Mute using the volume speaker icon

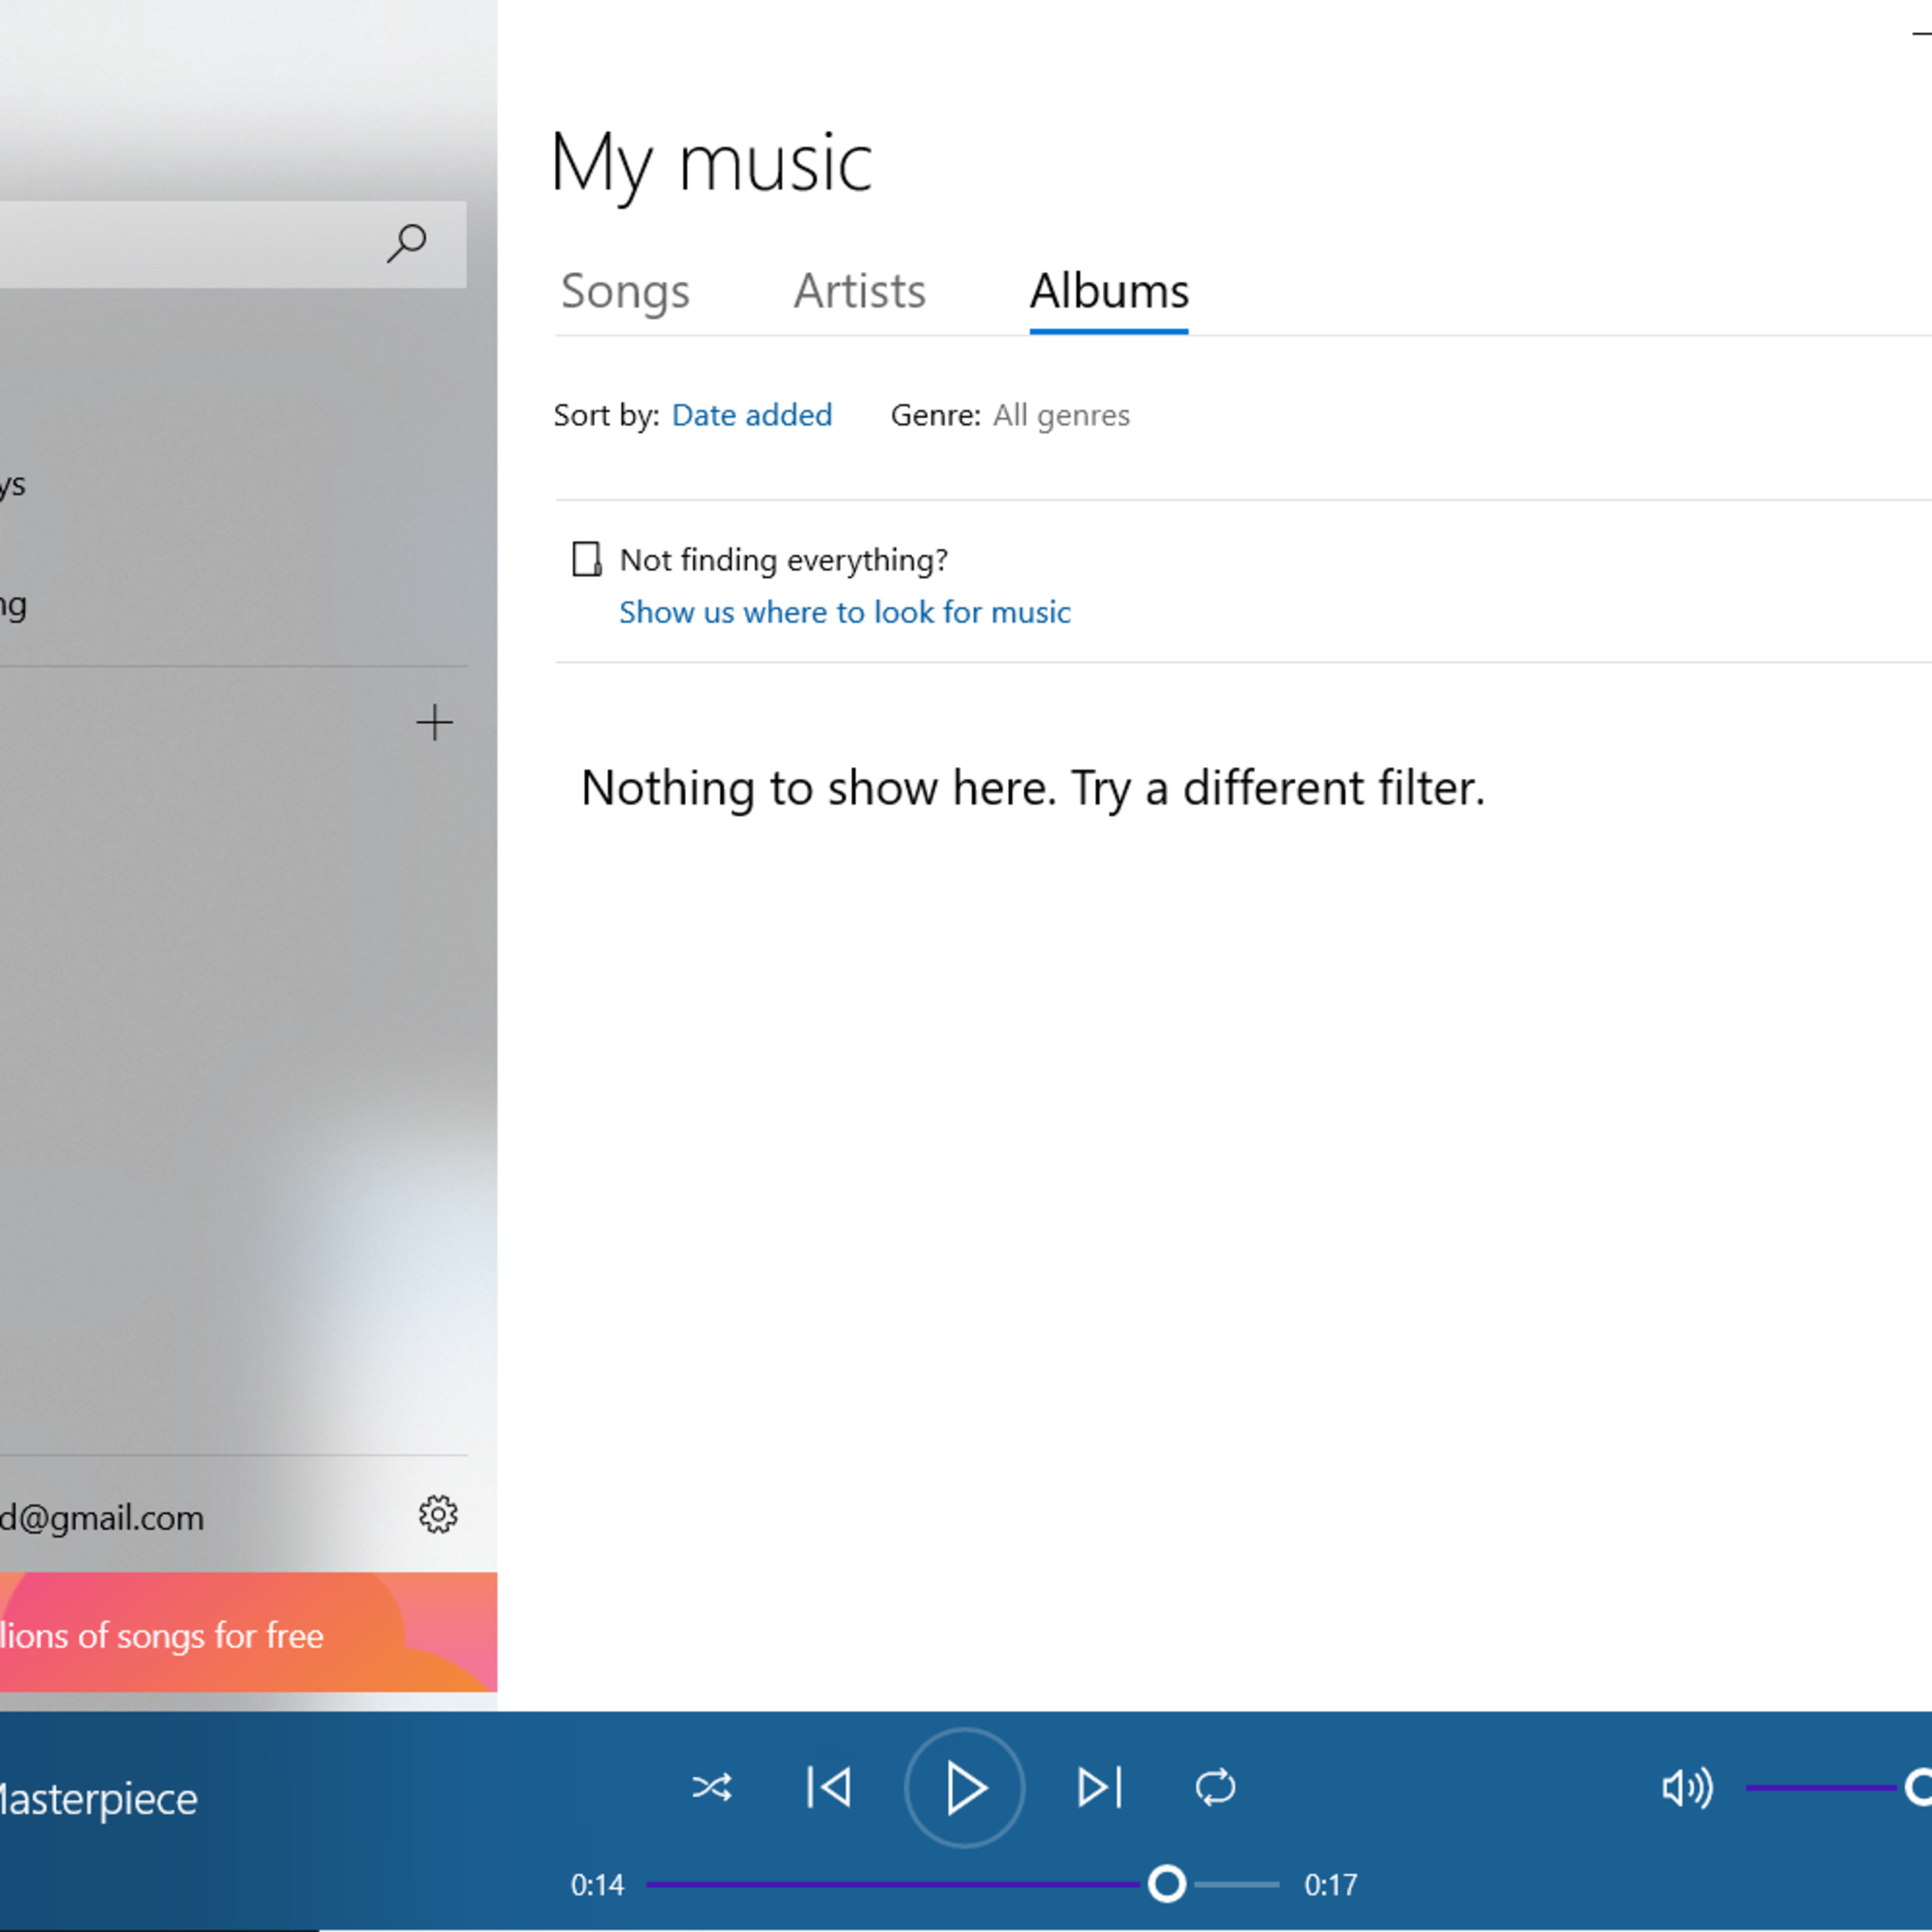1687,1787
